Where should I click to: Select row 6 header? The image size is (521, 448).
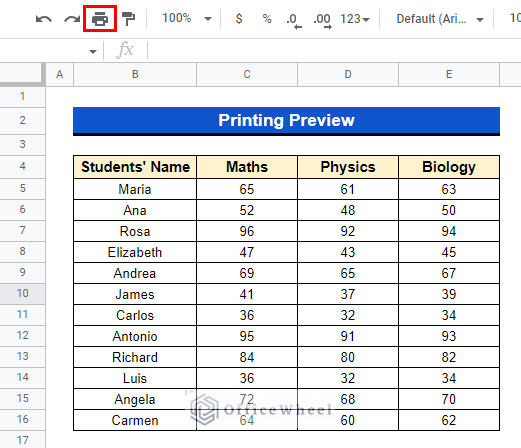tap(22, 209)
